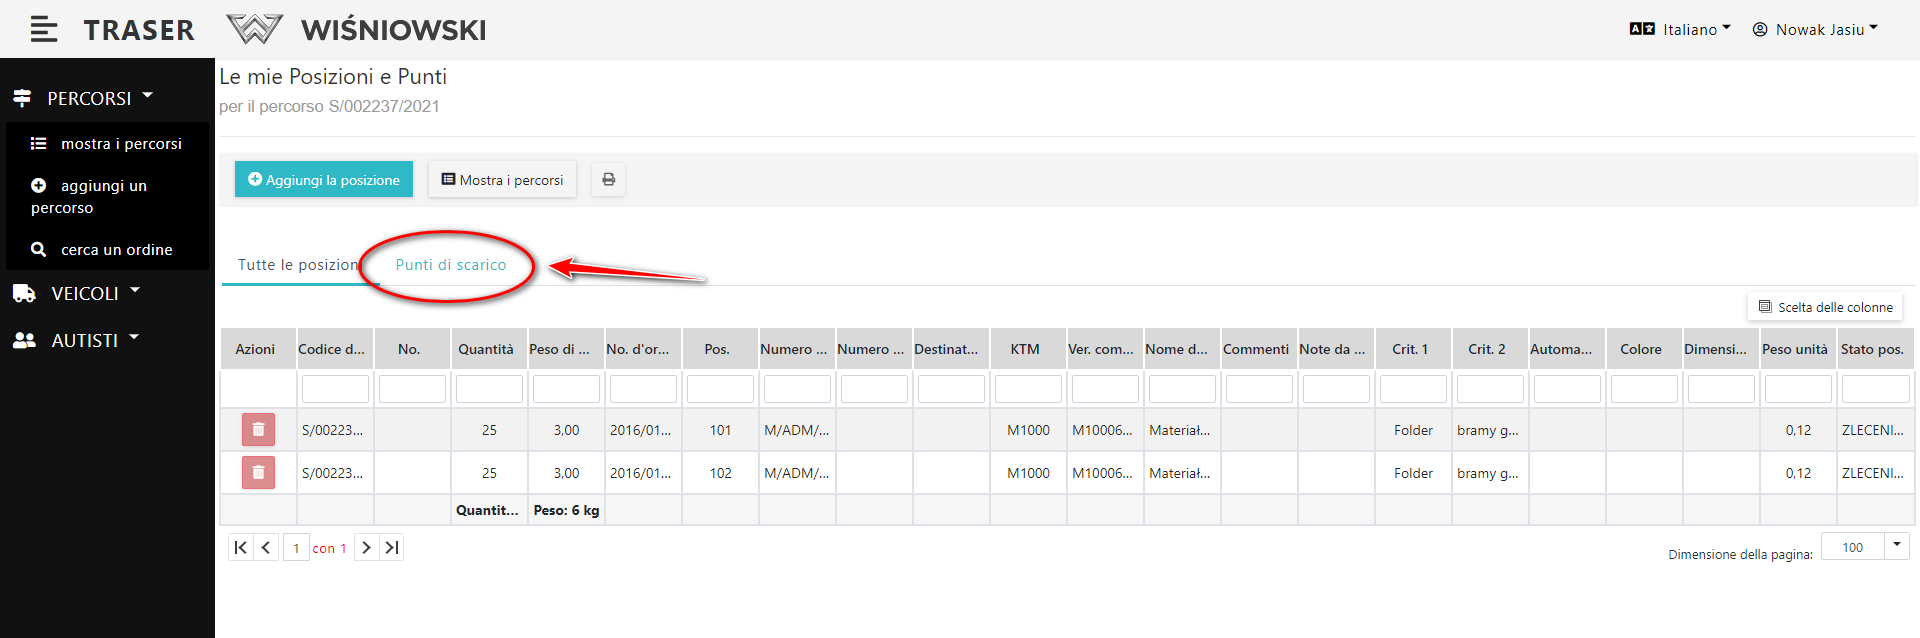Click the hamburger menu icon beside TRASER
The width and height of the screenshot is (1920, 638).
tap(43, 30)
